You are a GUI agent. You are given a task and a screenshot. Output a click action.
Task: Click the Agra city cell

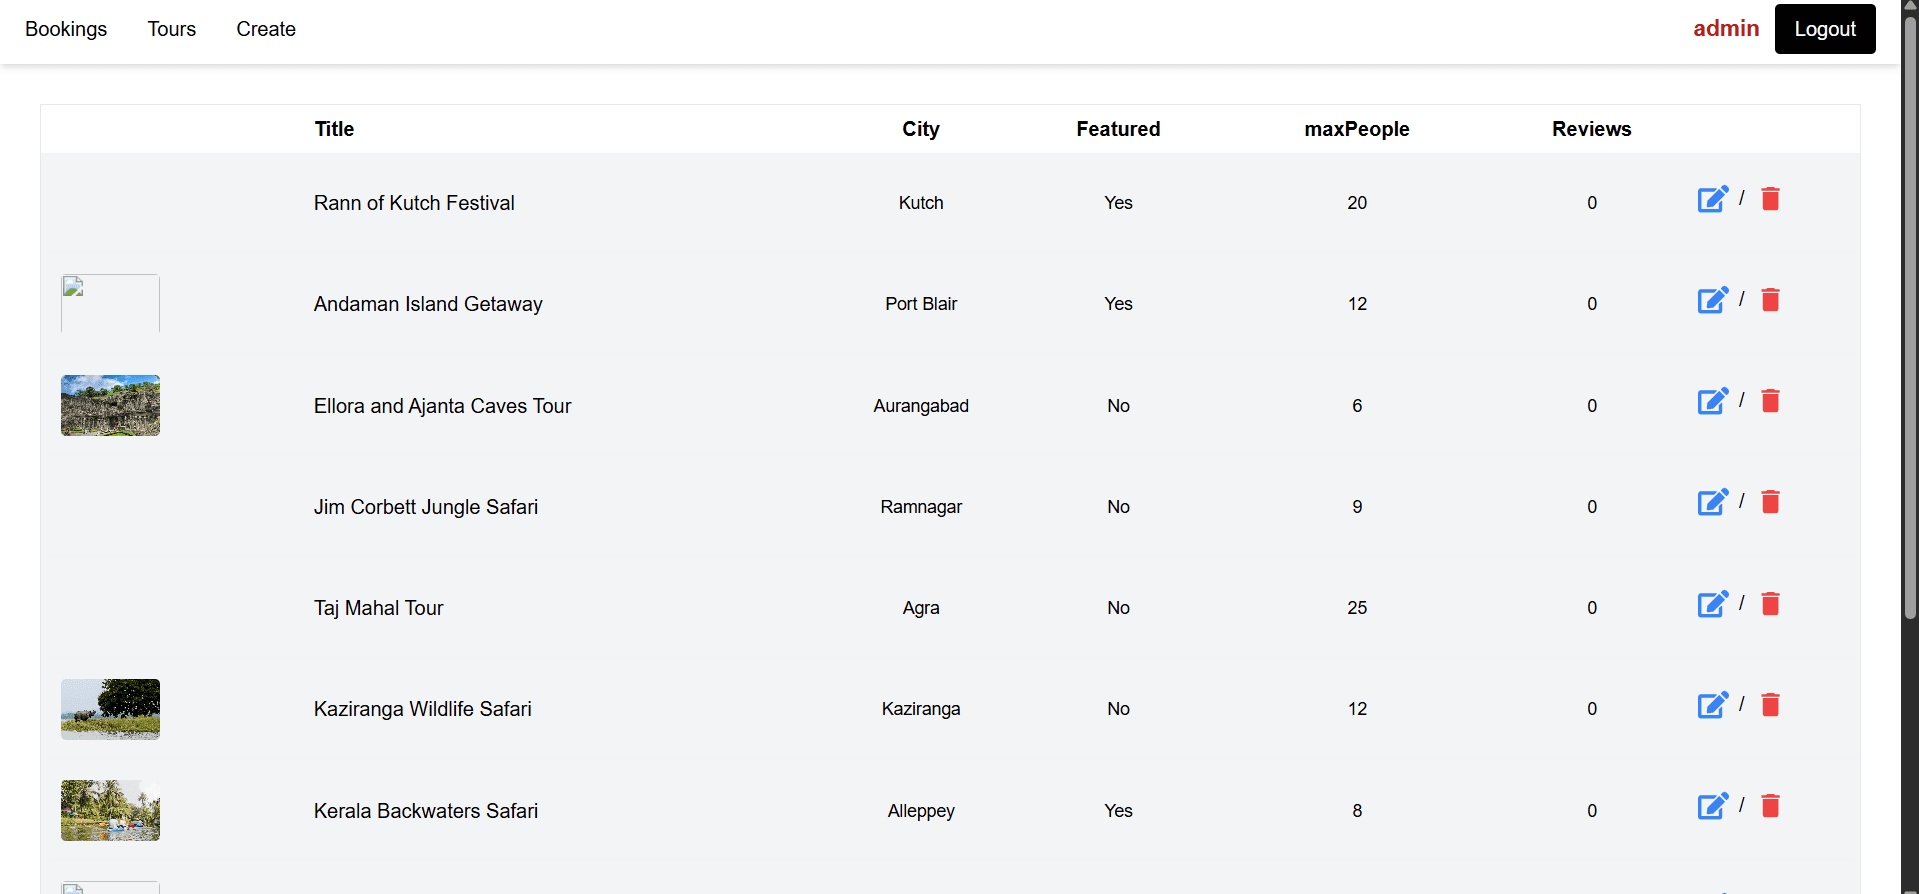click(921, 608)
